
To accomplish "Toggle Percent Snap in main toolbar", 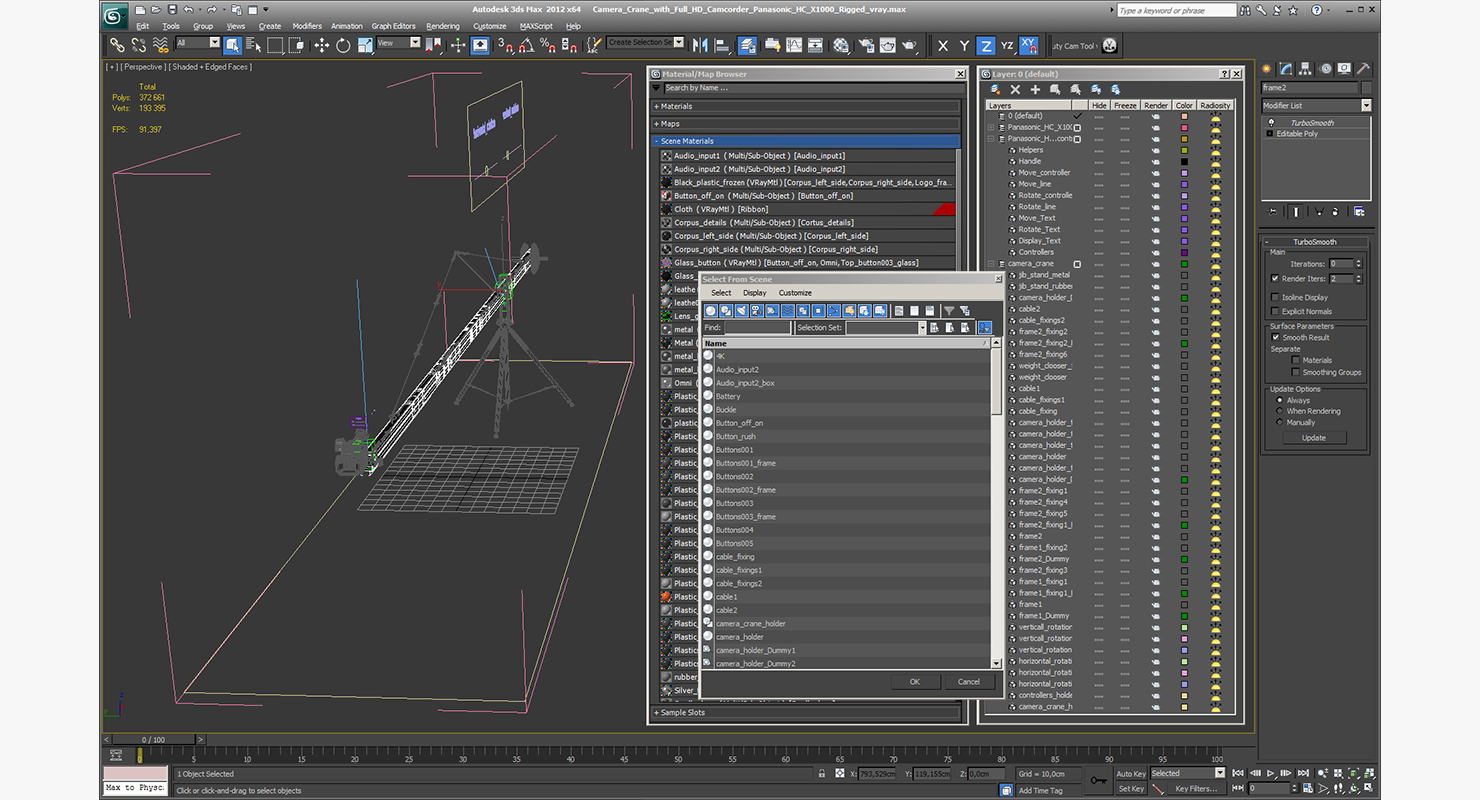I will click(548, 45).
